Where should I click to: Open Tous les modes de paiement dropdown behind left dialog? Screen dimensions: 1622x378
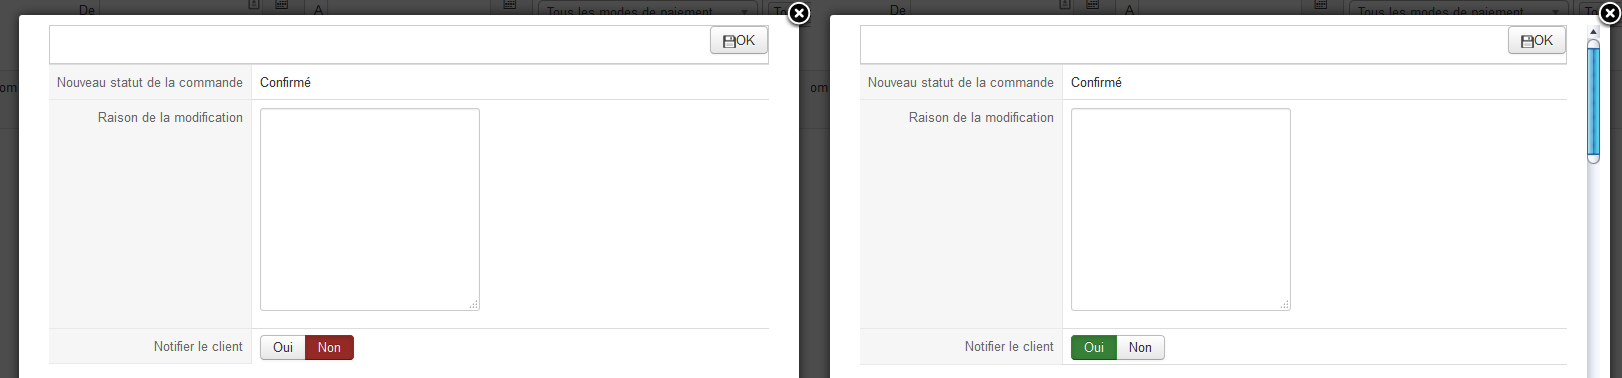(x=648, y=9)
